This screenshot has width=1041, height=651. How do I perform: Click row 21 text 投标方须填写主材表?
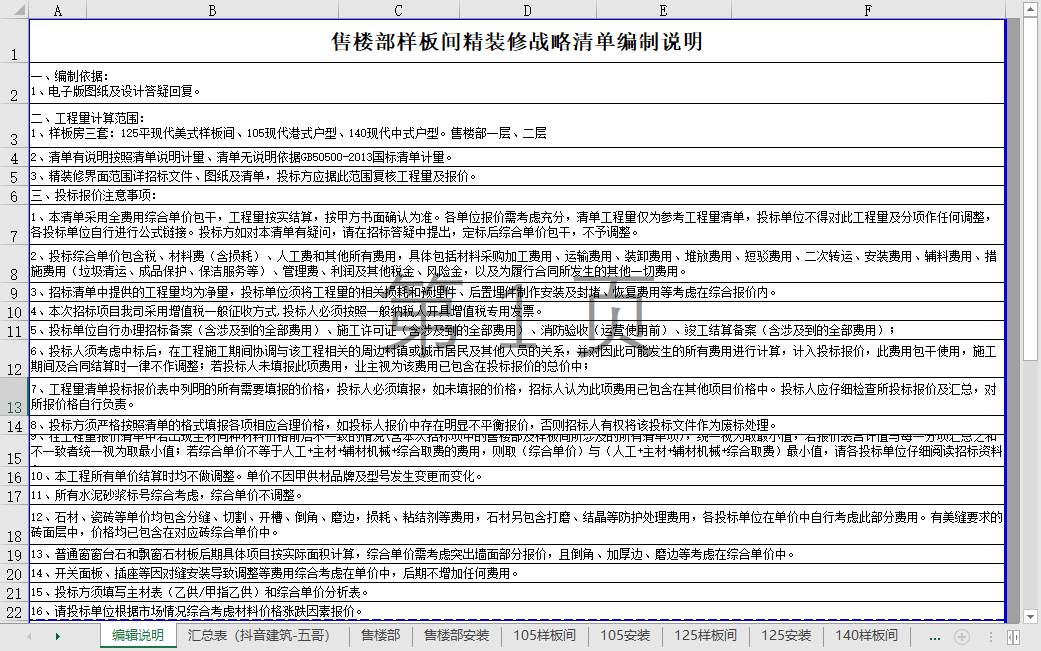[x=199, y=592]
